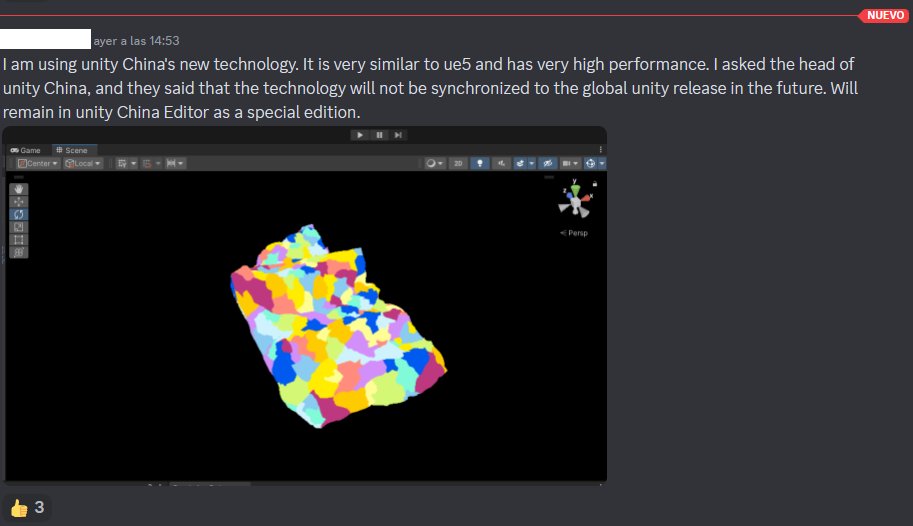This screenshot has height=526, width=913.
Task: Select the Hand view tool
Action: pyautogui.click(x=19, y=189)
